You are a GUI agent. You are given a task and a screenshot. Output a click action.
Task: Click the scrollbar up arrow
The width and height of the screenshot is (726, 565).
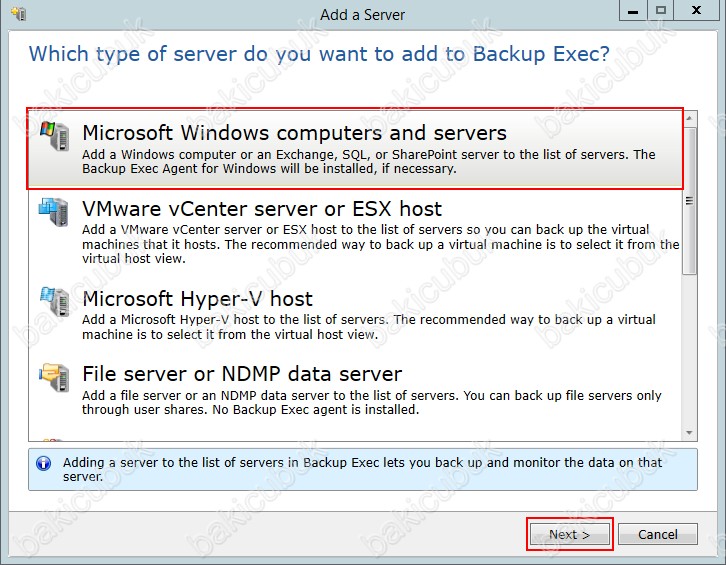(x=689, y=117)
